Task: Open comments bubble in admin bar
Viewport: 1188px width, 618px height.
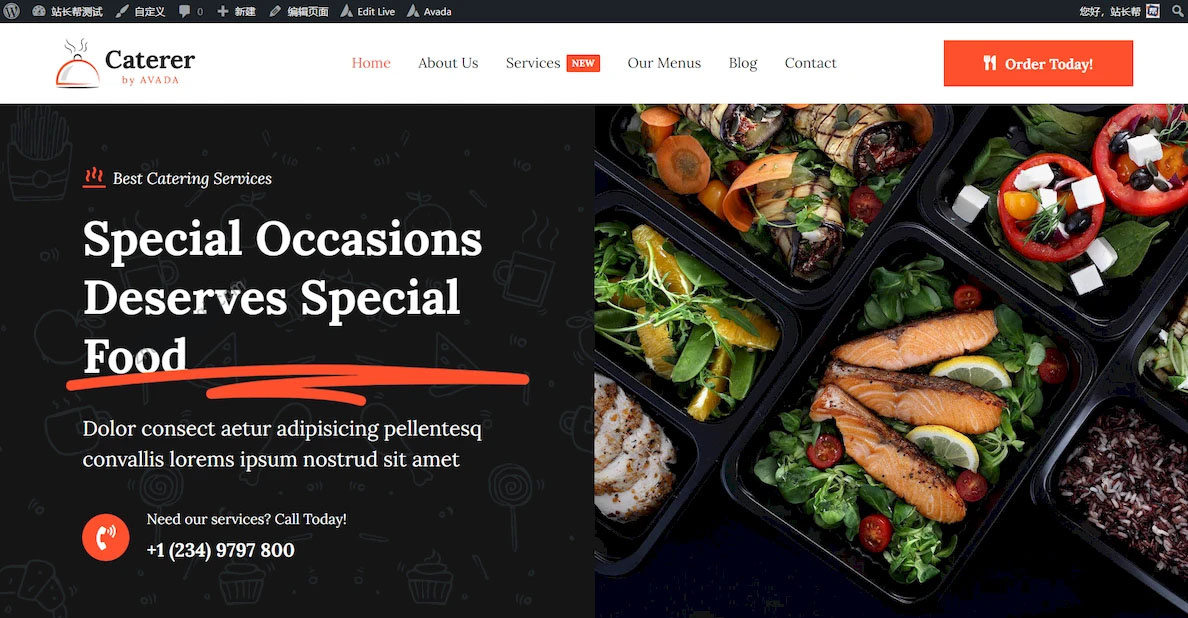Action: 191,11
